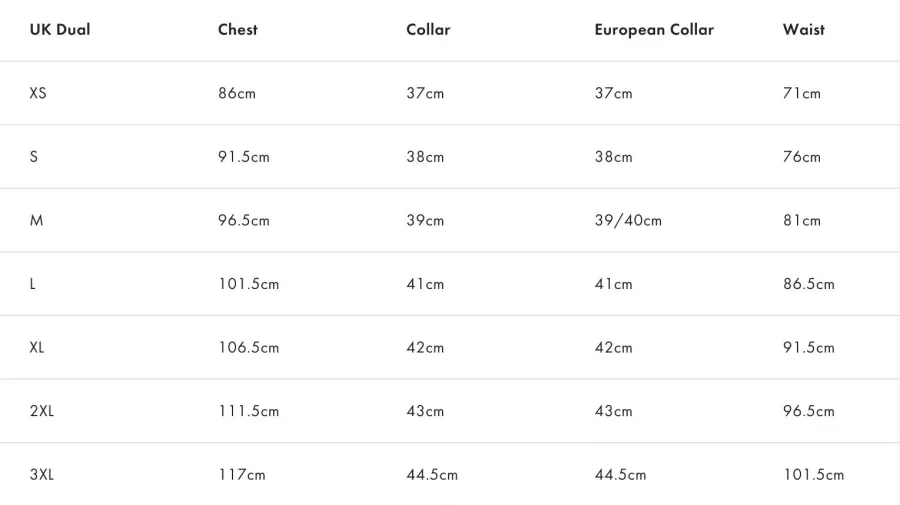Click the Waist column header
This screenshot has height=505, width=900.
(x=804, y=30)
